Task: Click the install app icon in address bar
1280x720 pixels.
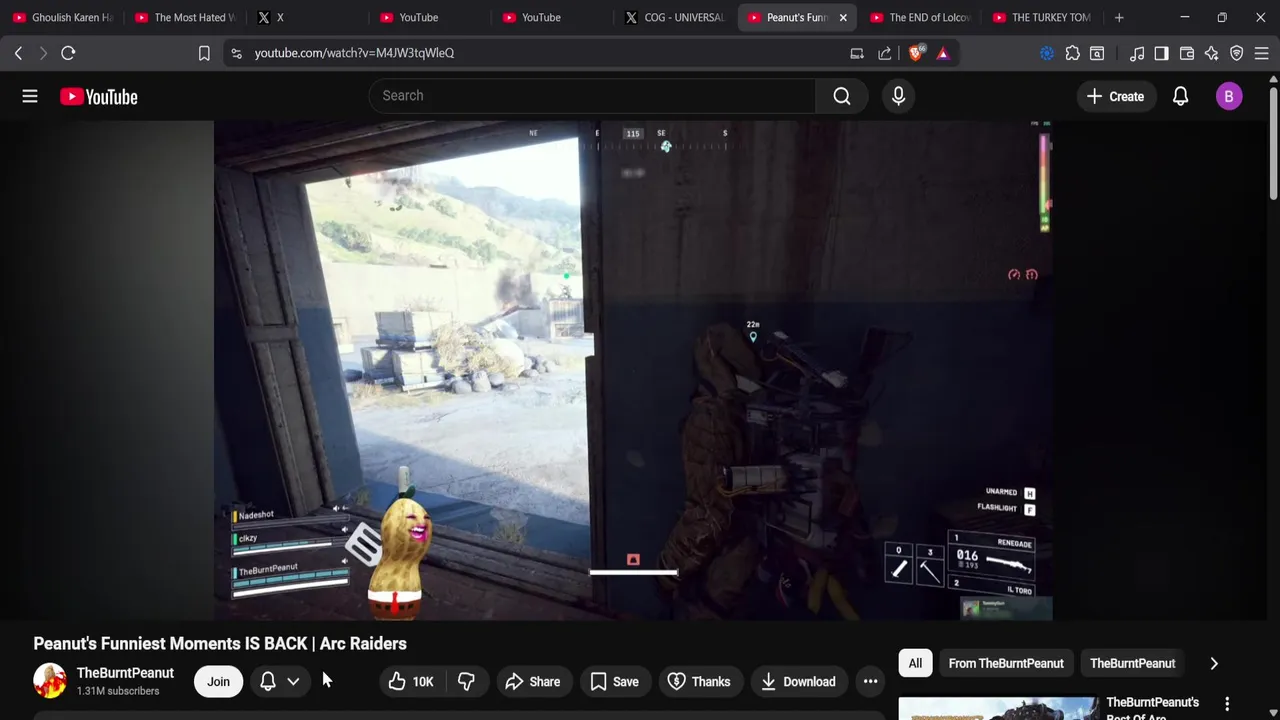Action: pos(857,53)
